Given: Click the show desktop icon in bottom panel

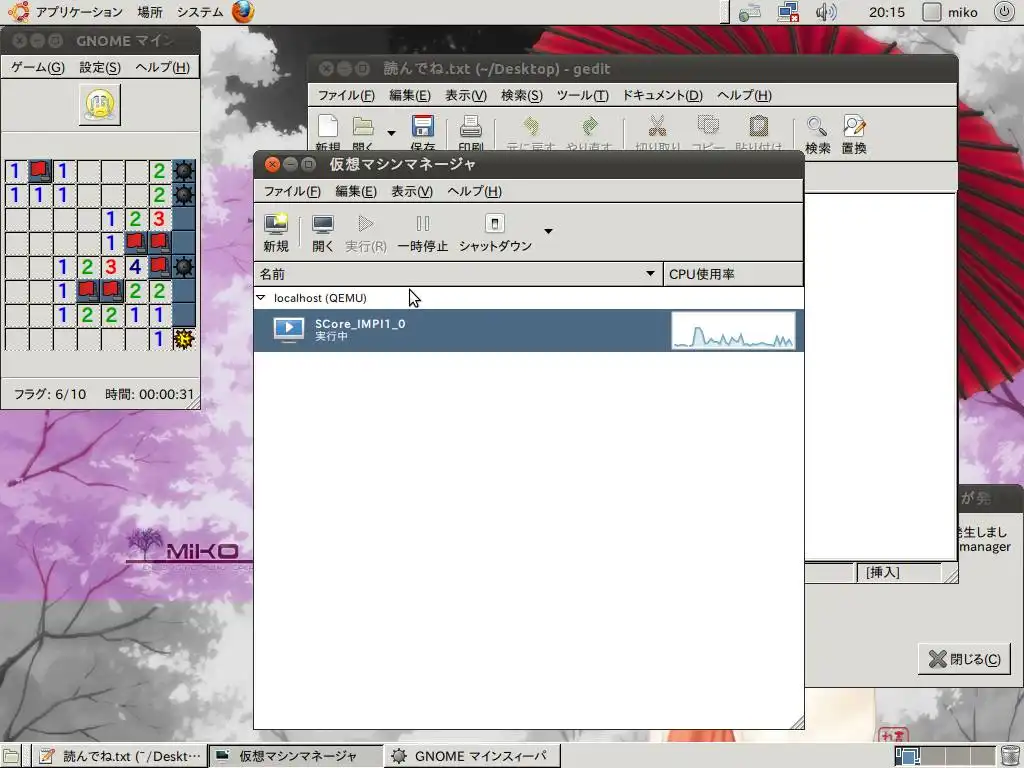Looking at the screenshot, I should tap(12, 756).
